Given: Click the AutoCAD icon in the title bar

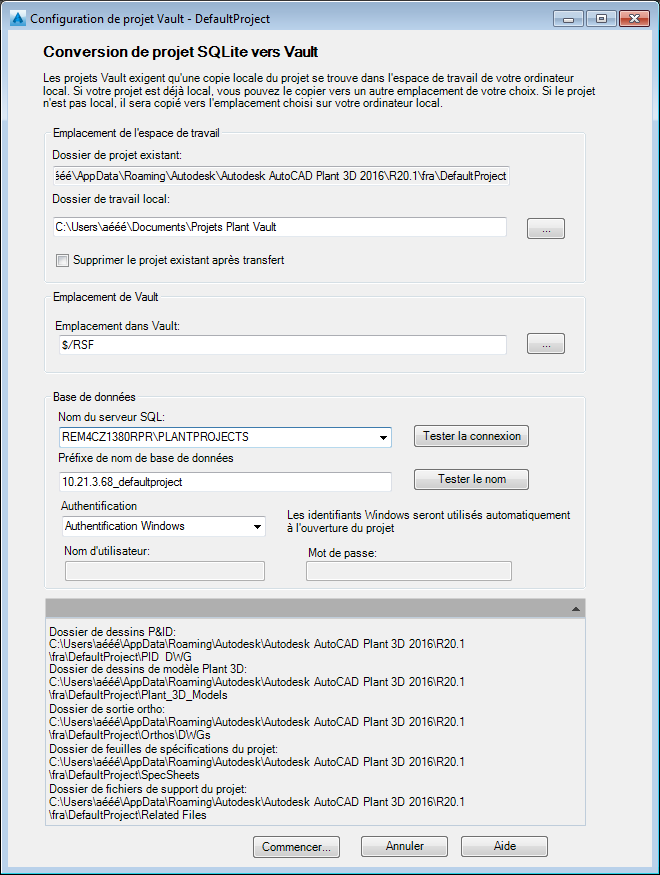Looking at the screenshot, I should 18,19.
